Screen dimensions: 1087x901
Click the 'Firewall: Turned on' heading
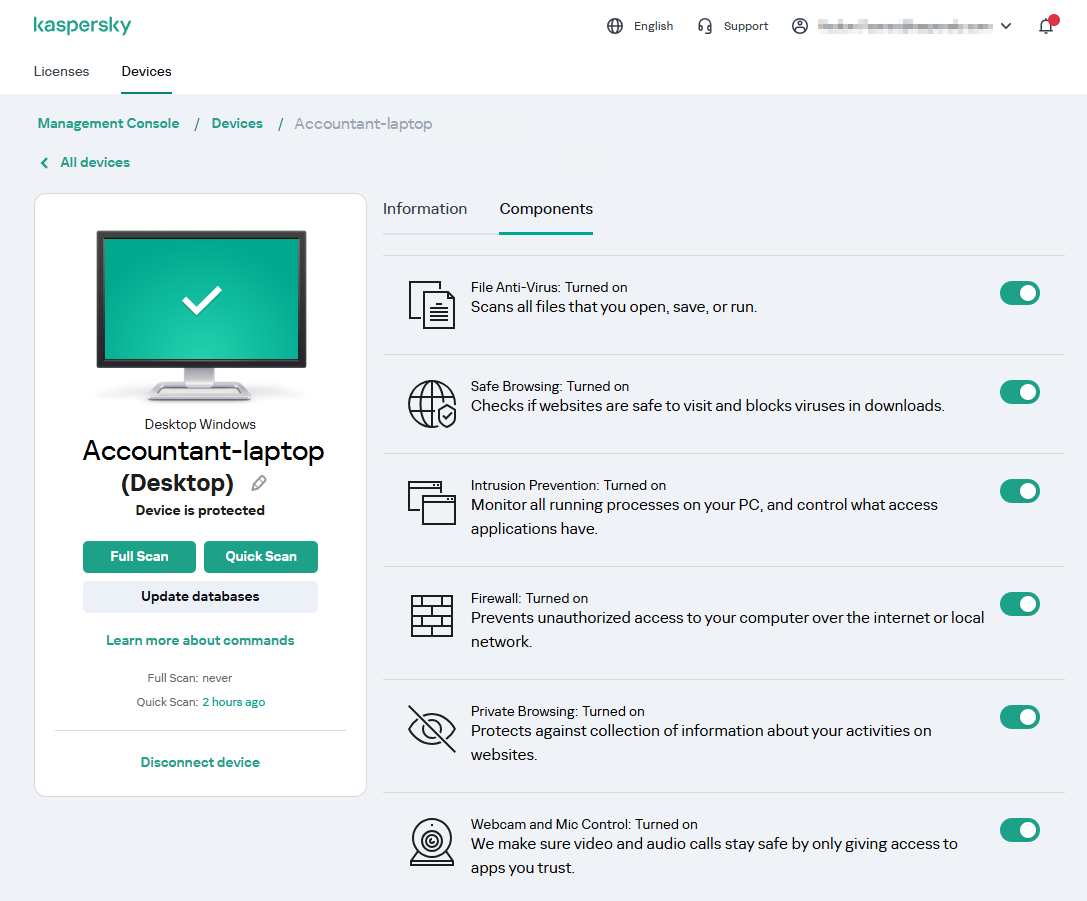(x=529, y=598)
